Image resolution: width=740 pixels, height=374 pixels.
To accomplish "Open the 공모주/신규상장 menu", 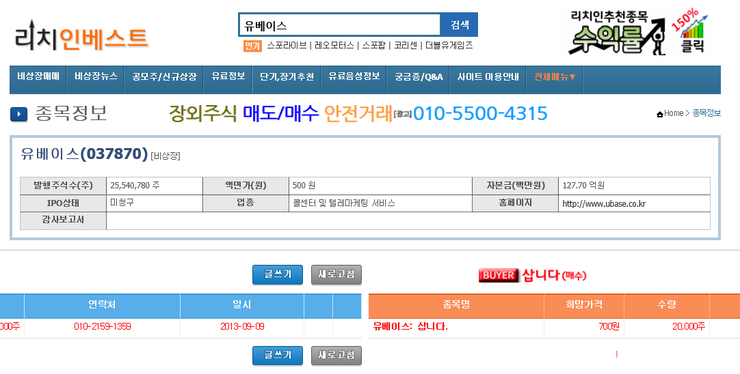I will pyautogui.click(x=164, y=76).
